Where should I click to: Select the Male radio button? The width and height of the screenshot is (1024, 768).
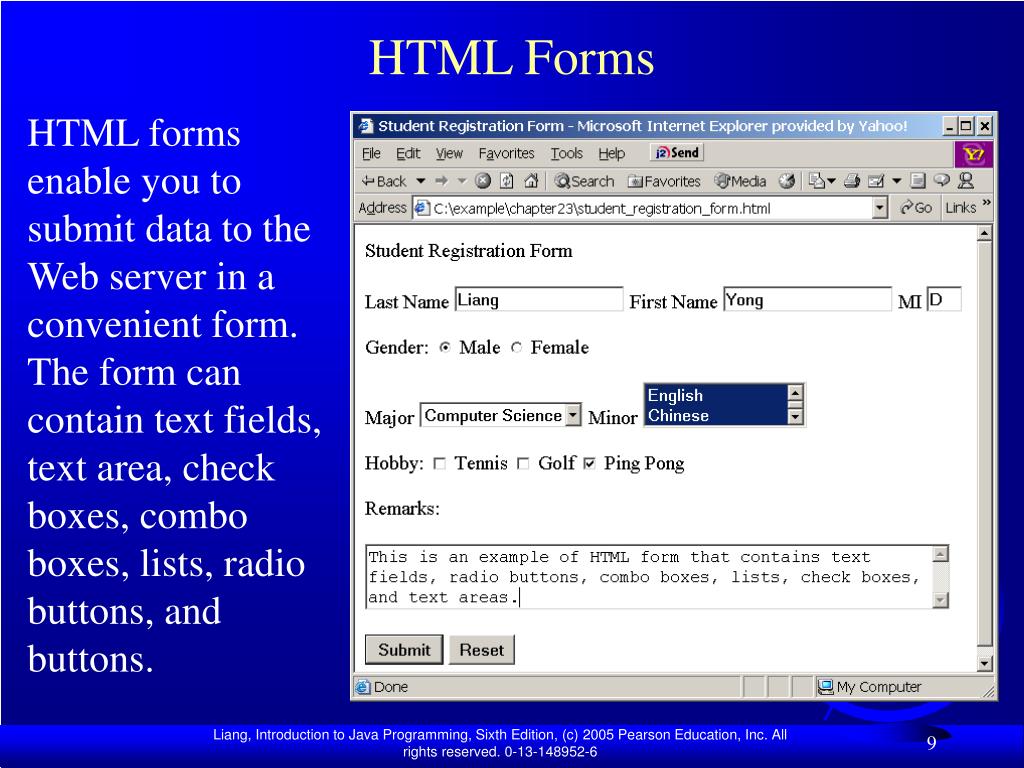click(x=445, y=348)
